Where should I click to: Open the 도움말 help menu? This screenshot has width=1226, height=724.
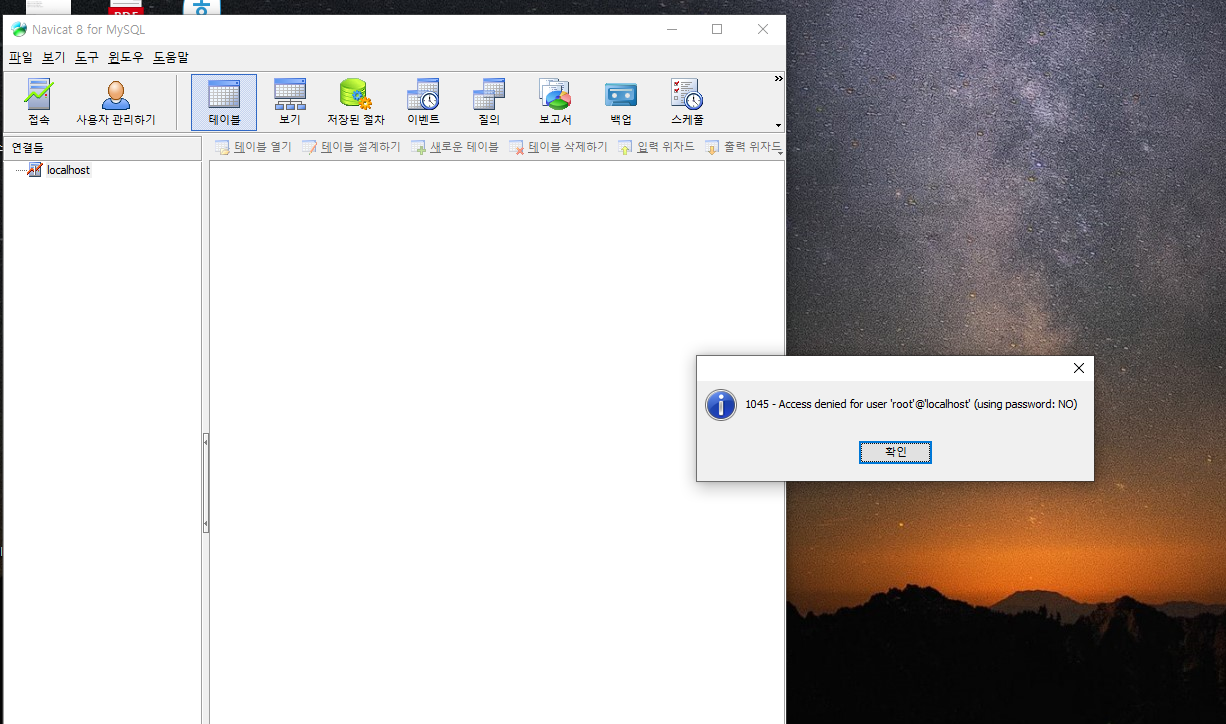[171, 58]
